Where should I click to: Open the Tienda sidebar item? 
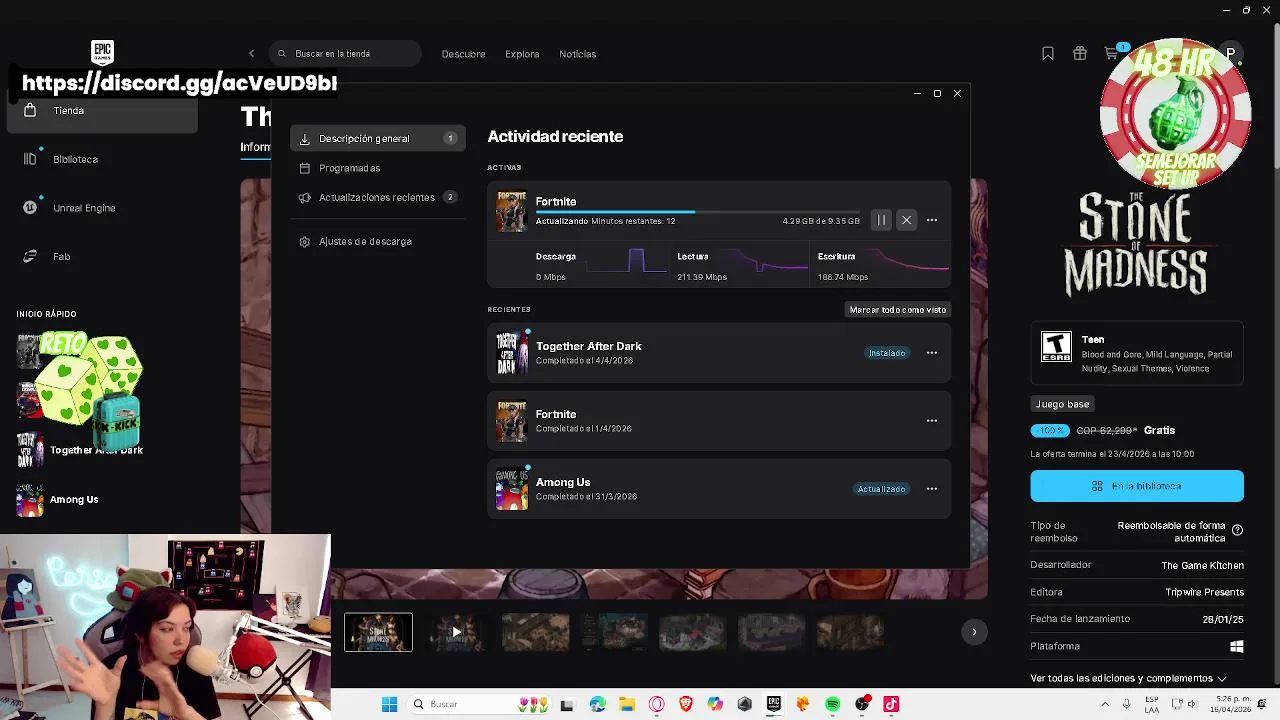point(102,111)
